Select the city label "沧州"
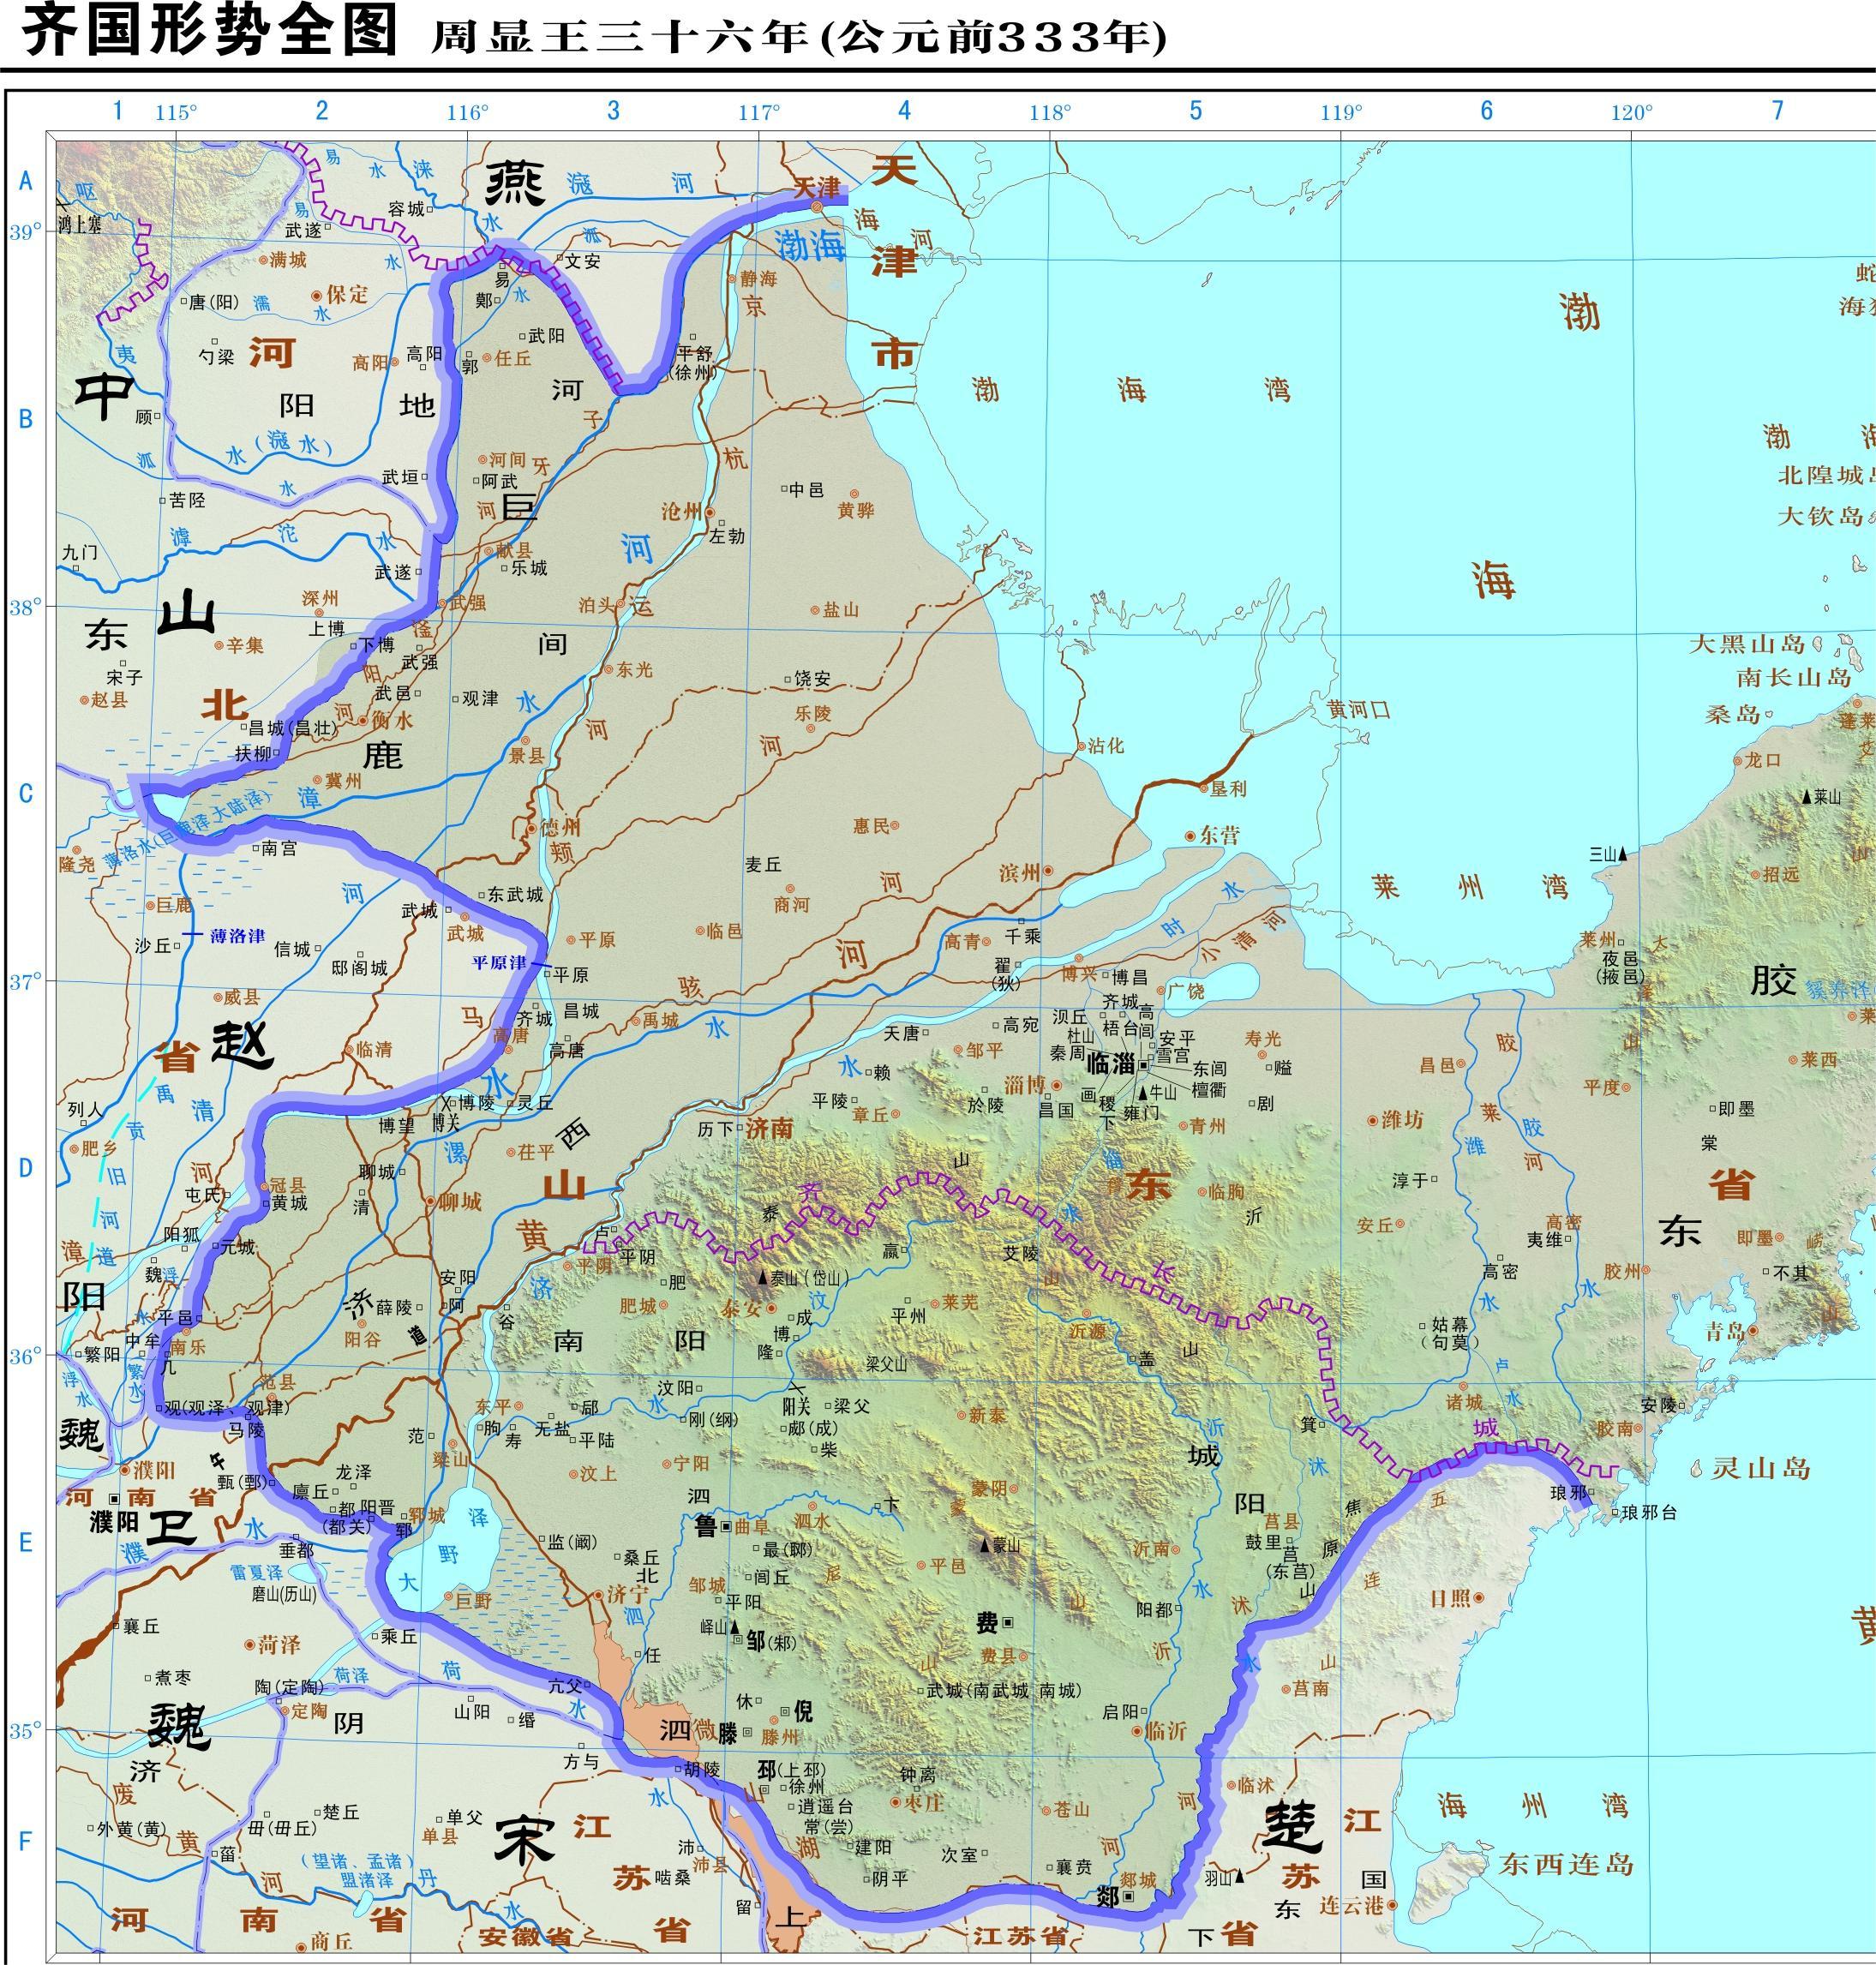1876x1965 pixels. pyautogui.click(x=682, y=512)
